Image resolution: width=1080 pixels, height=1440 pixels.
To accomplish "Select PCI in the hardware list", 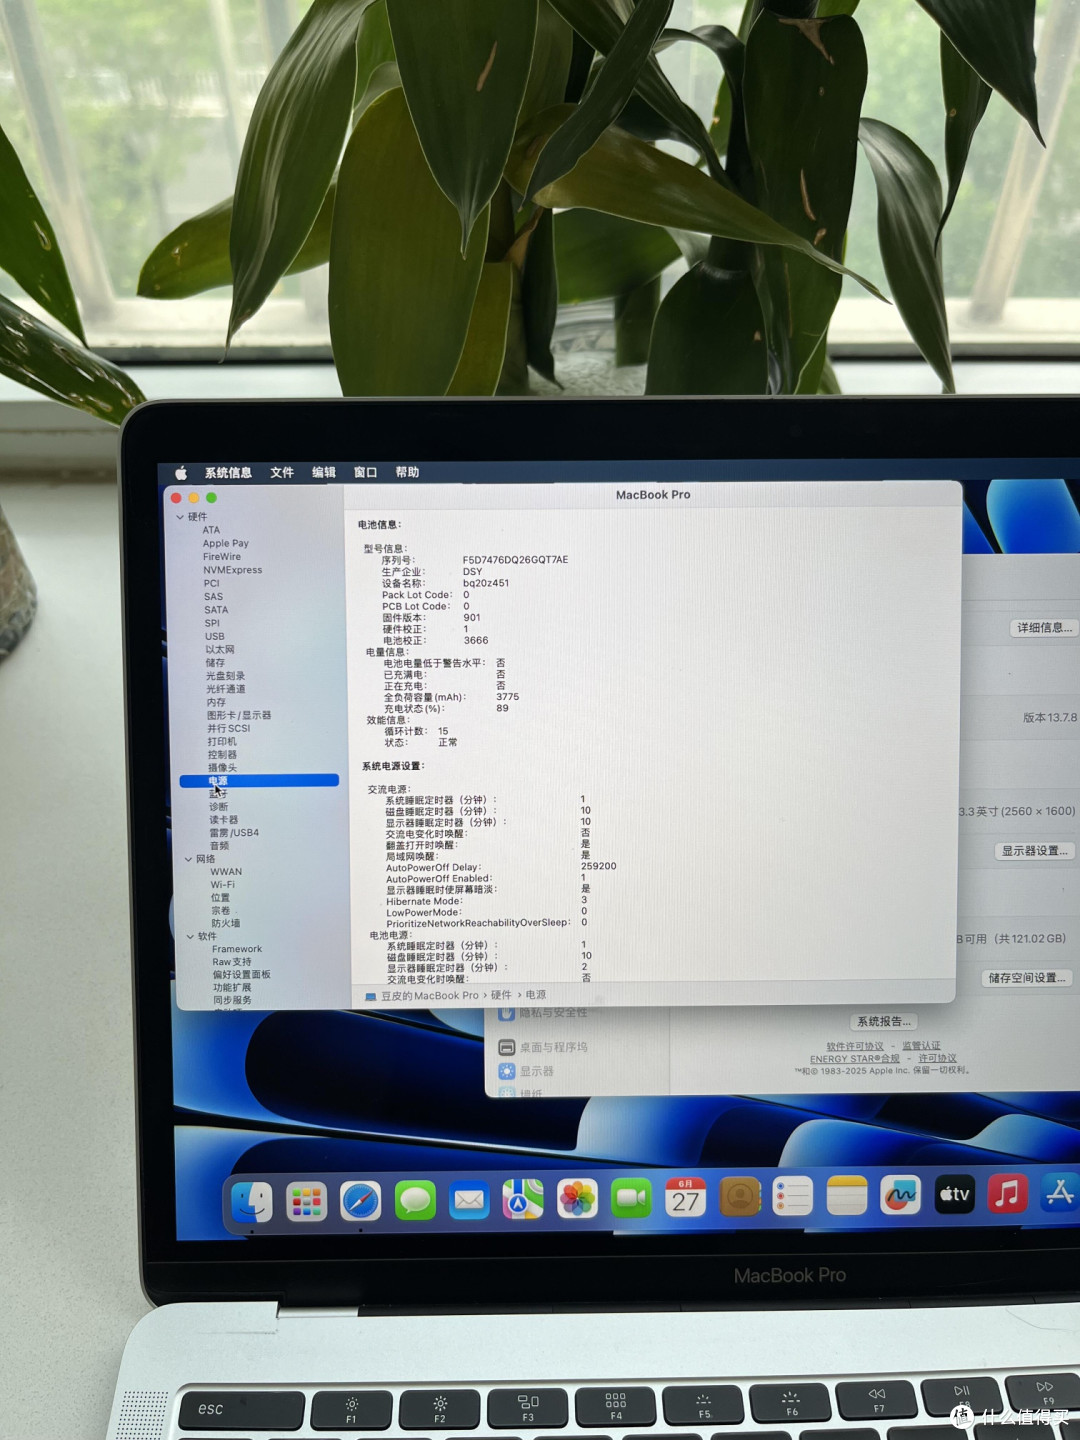I will [x=211, y=583].
